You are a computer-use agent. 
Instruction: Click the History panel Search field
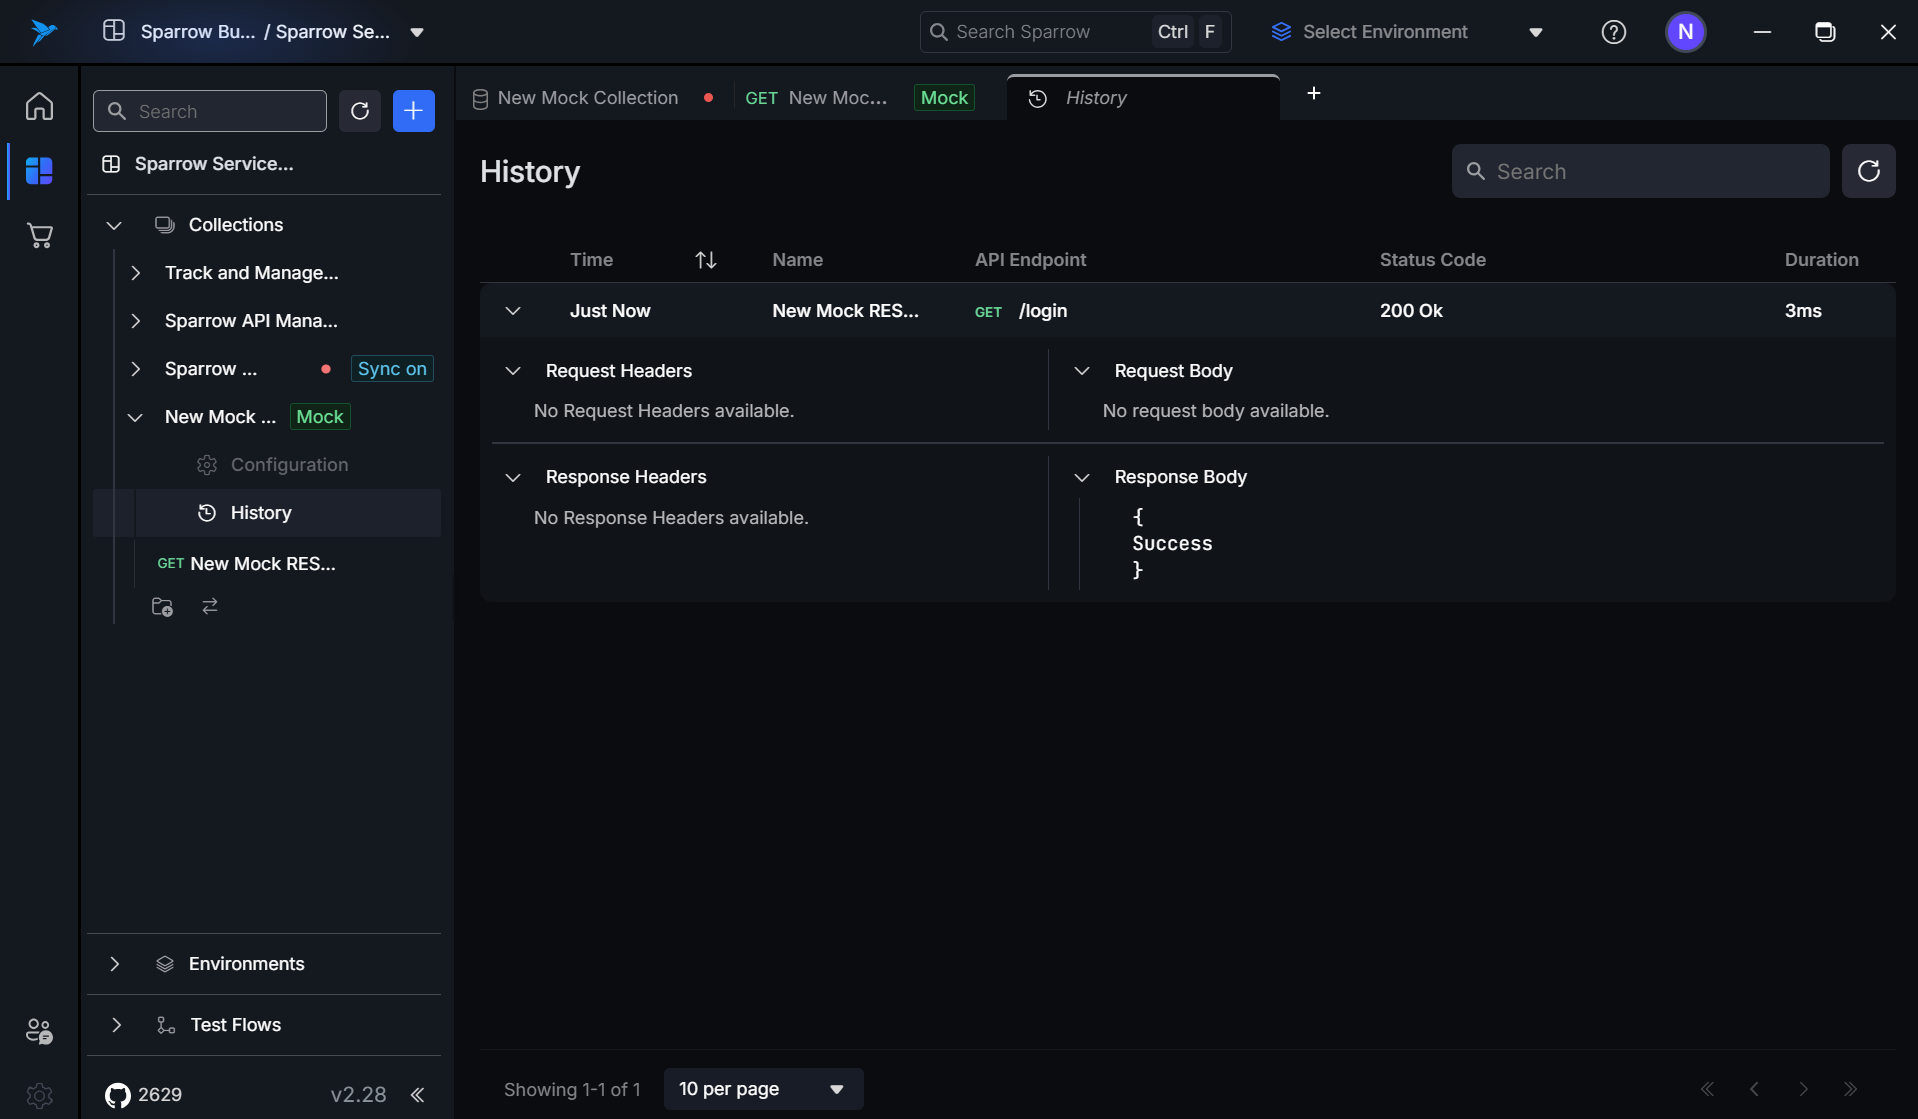(x=1640, y=171)
